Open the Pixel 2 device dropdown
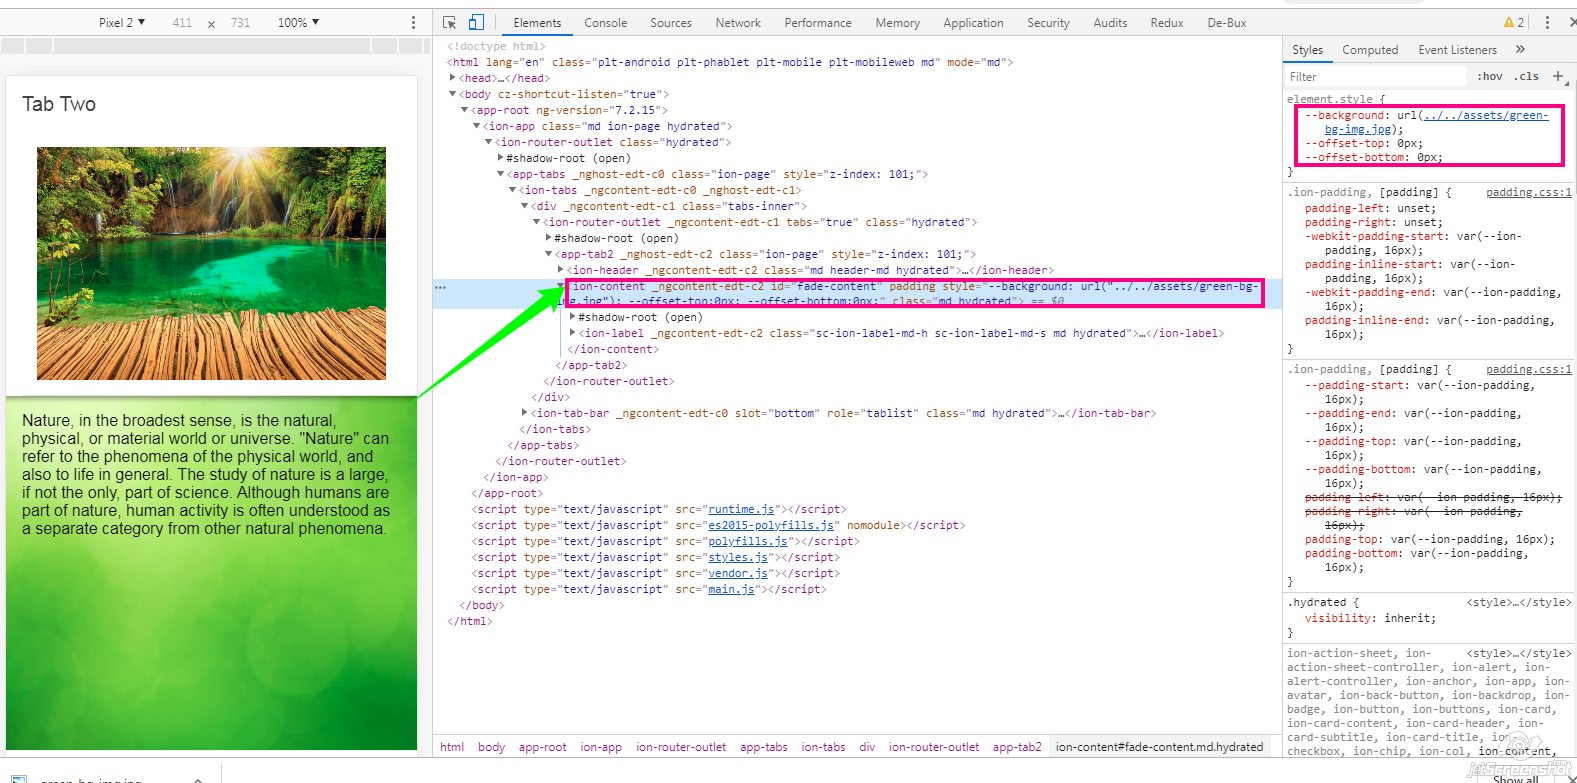This screenshot has width=1577, height=783. tap(122, 22)
